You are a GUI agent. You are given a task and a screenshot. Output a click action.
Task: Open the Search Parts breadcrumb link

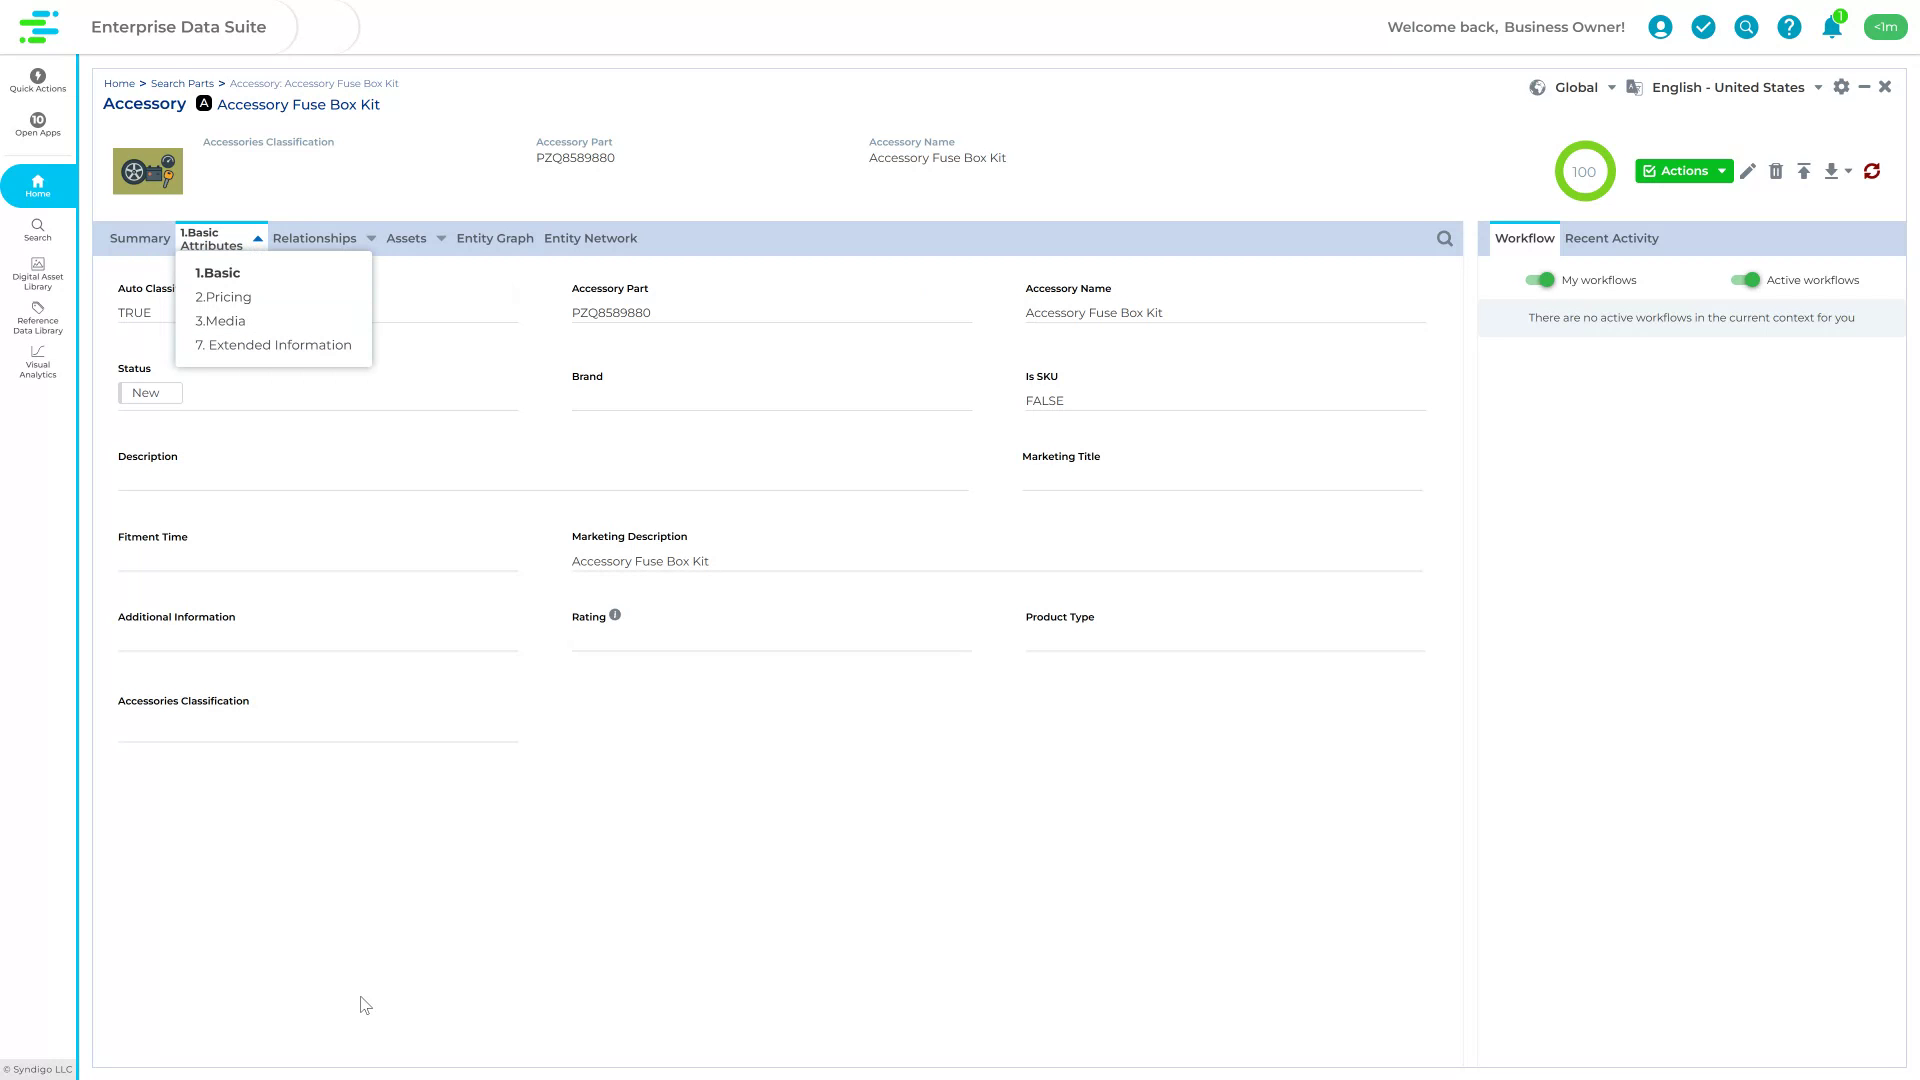click(181, 83)
